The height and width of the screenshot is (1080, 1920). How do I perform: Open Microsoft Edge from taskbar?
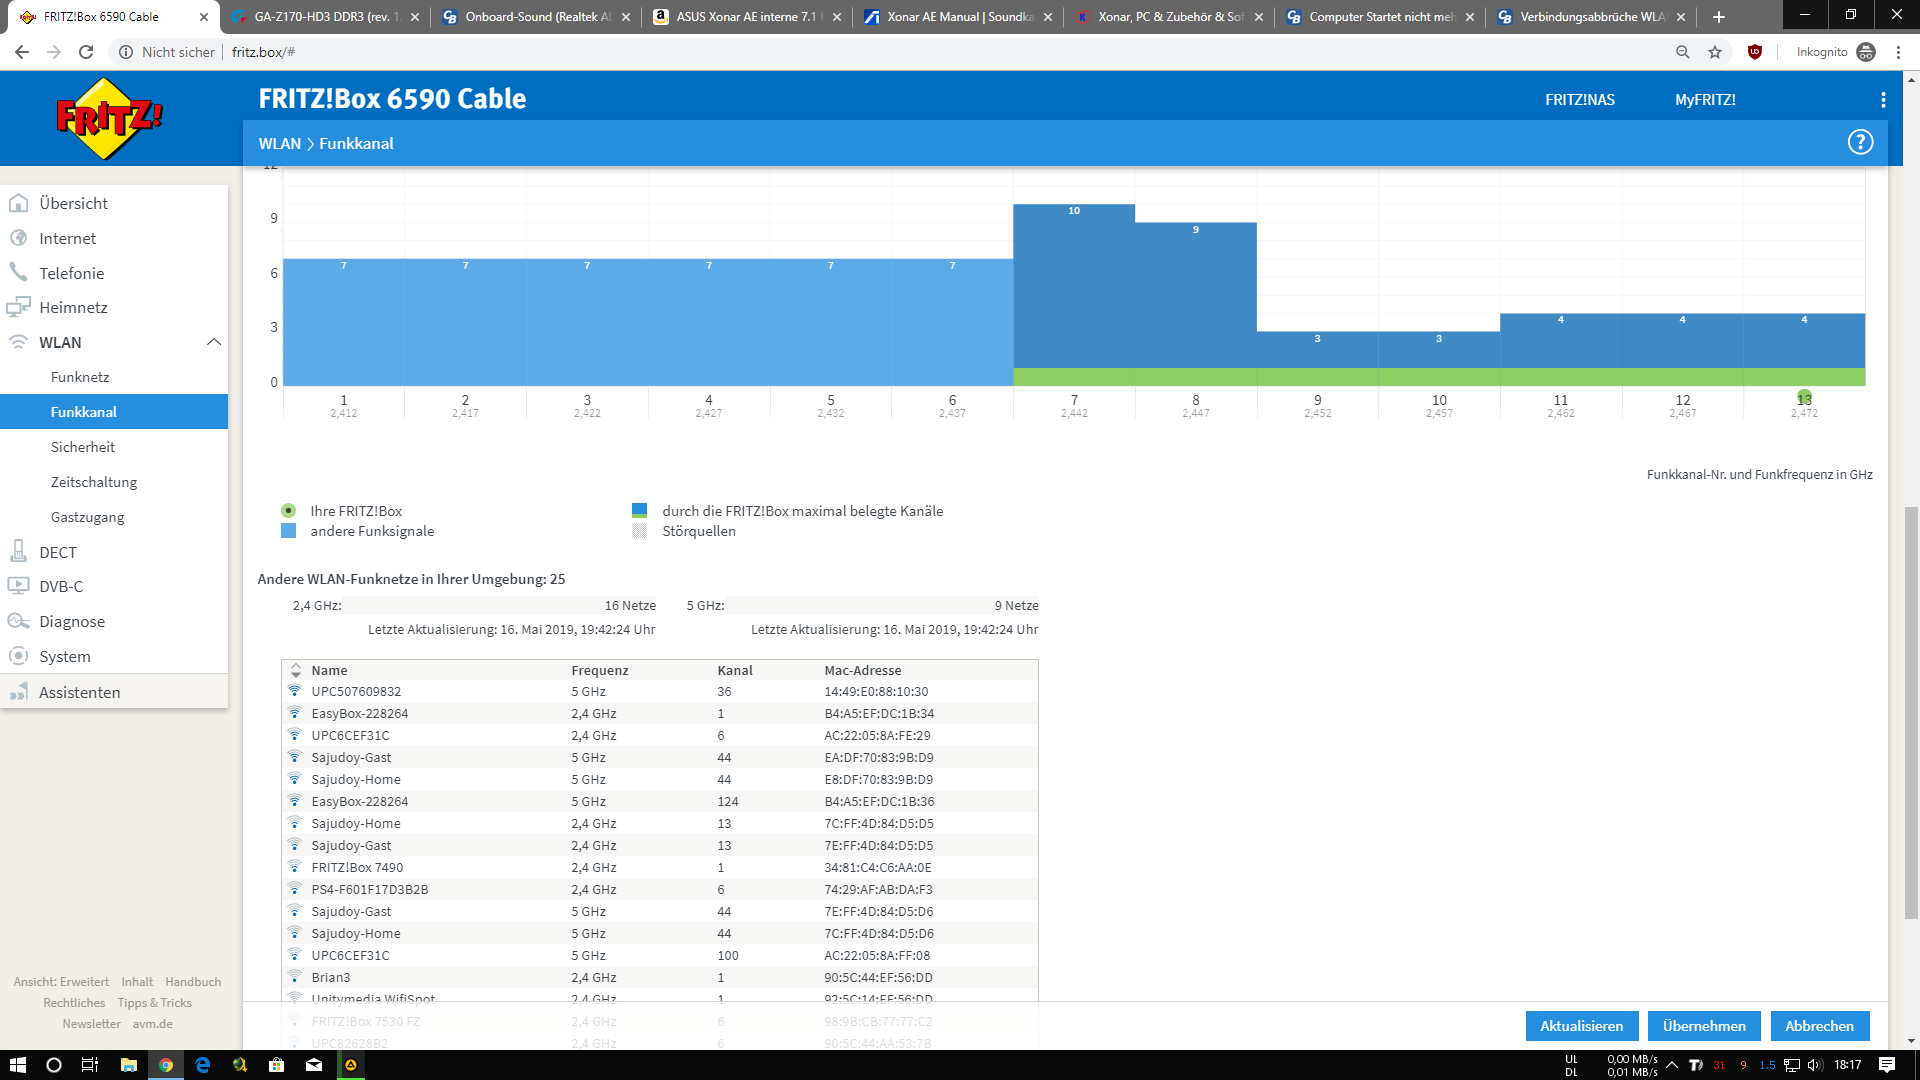pyautogui.click(x=203, y=1065)
